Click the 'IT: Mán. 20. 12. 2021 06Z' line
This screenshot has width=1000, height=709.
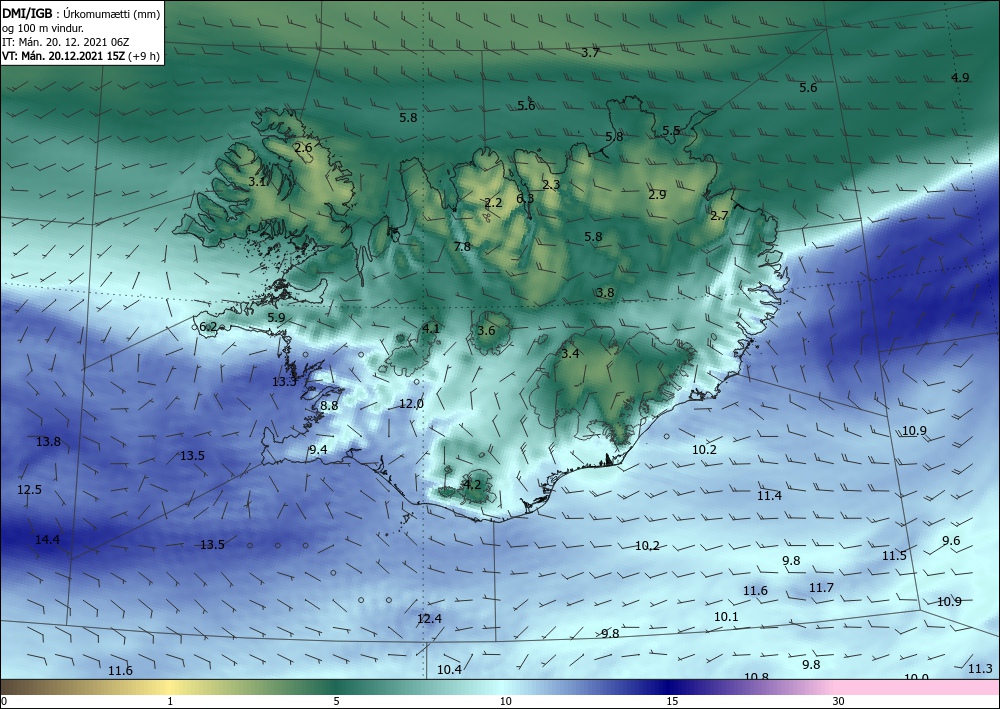point(66,42)
